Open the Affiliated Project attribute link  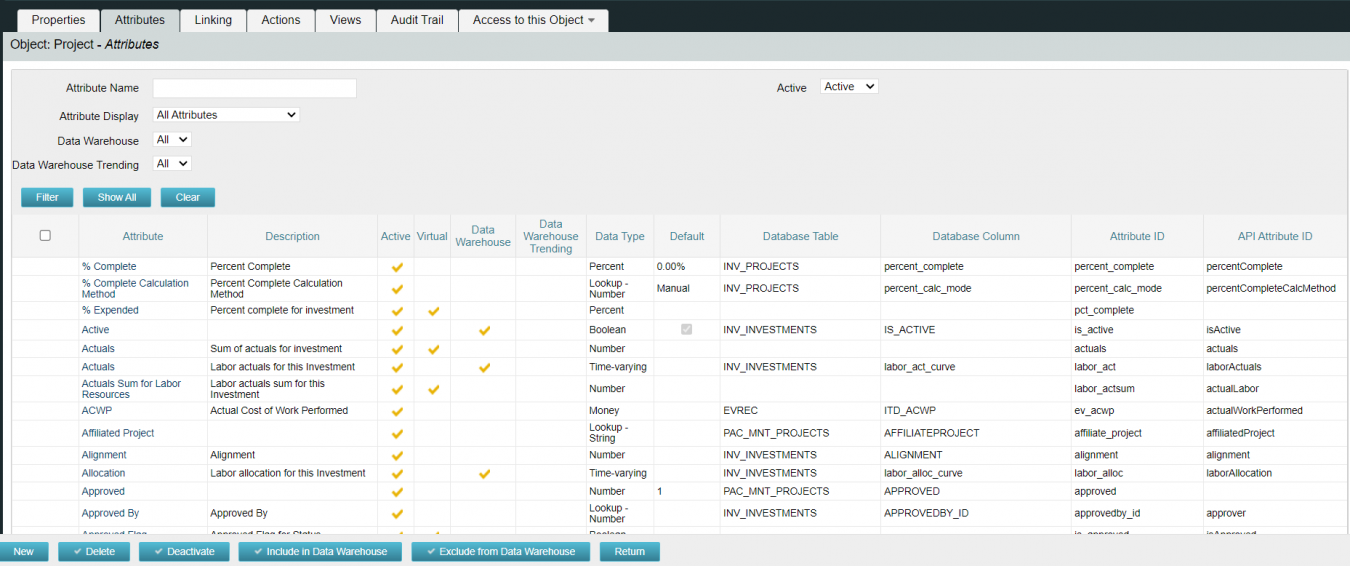(x=118, y=434)
